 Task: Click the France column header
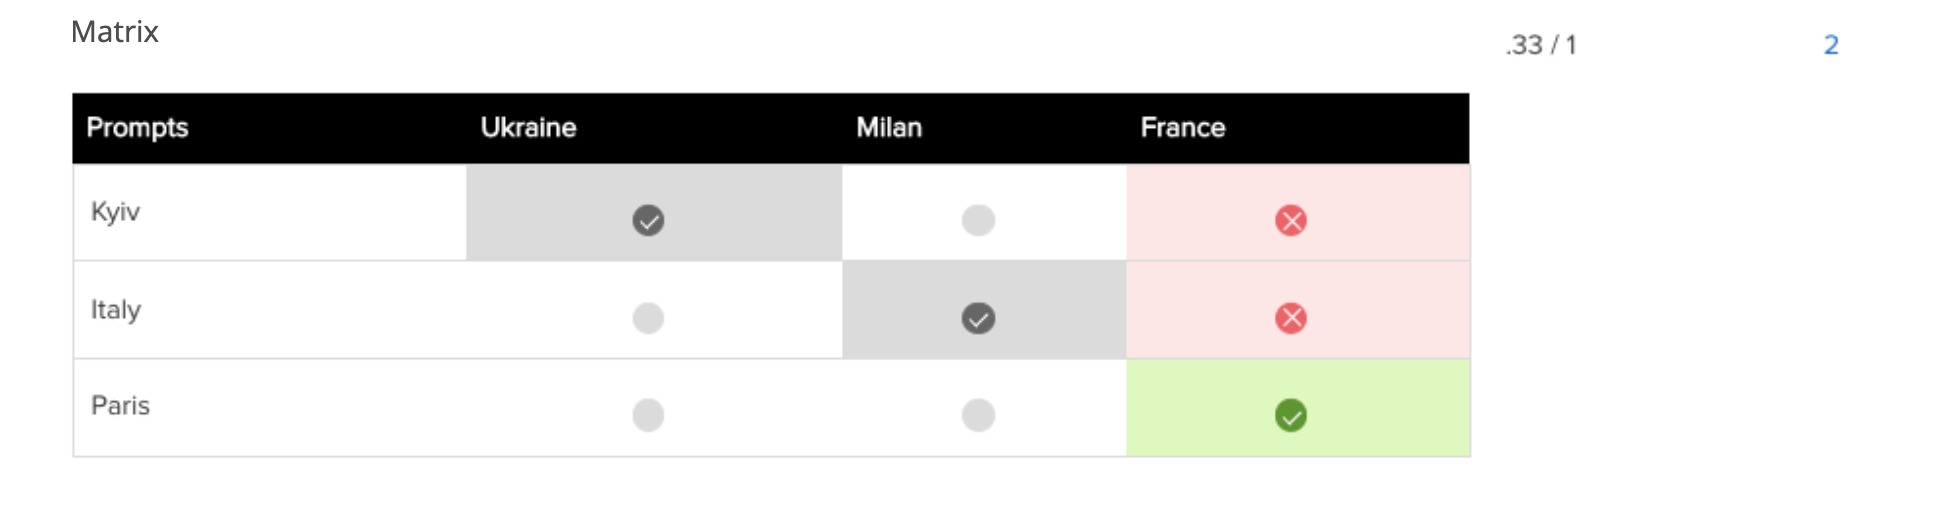(x=1183, y=128)
